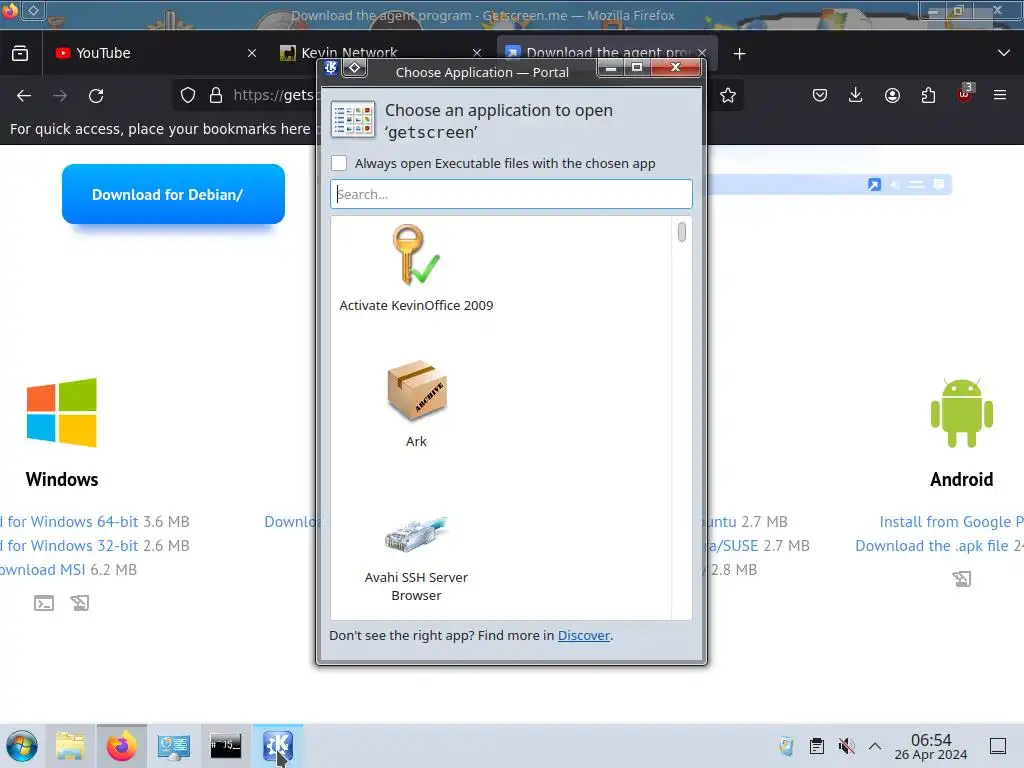Click the show desktop button
Screen dimensions: 1024x768
998,746
